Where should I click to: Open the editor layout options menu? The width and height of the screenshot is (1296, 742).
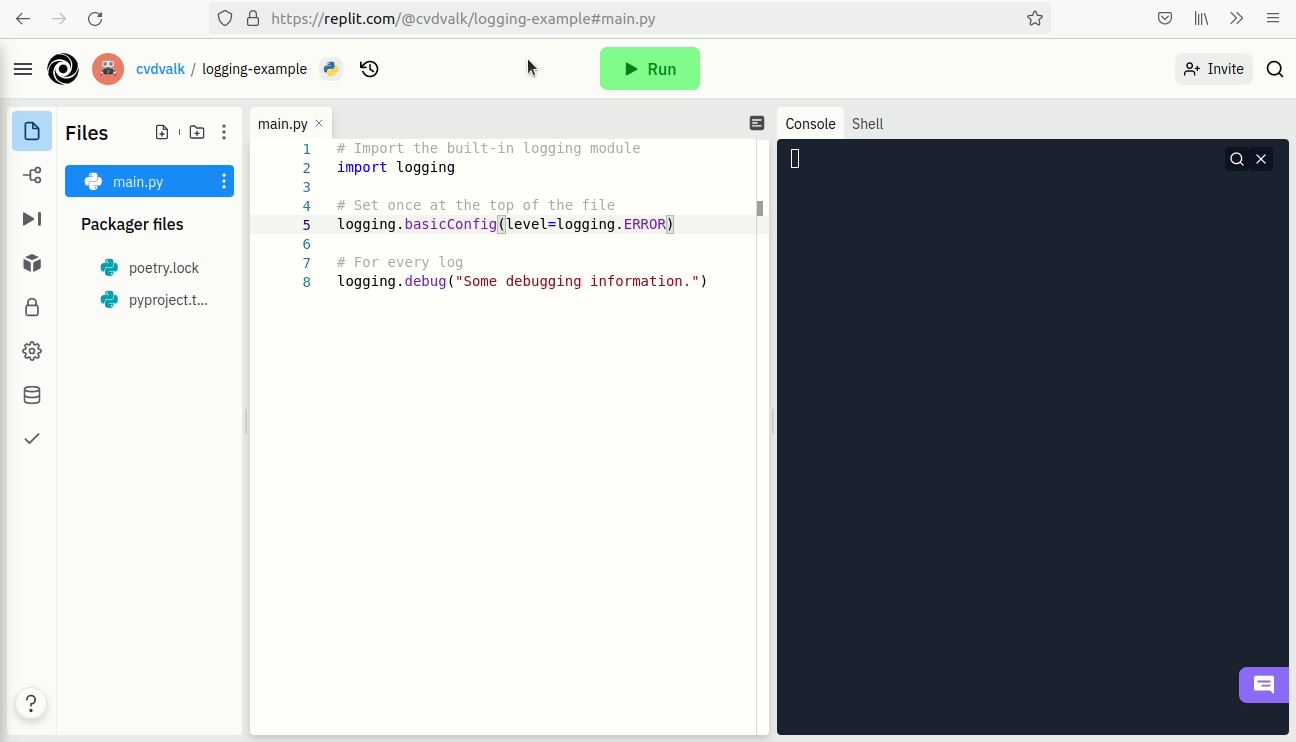coord(756,122)
